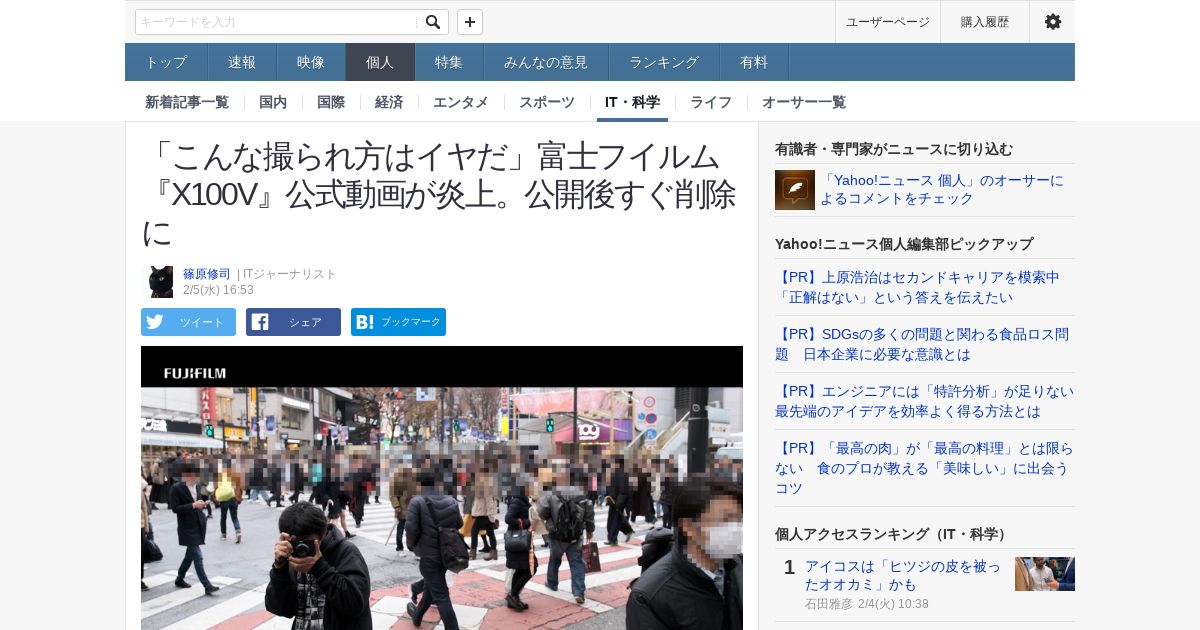This screenshot has height=630, width=1200.
Task: Click the search magnifier icon
Action: [x=432, y=22]
